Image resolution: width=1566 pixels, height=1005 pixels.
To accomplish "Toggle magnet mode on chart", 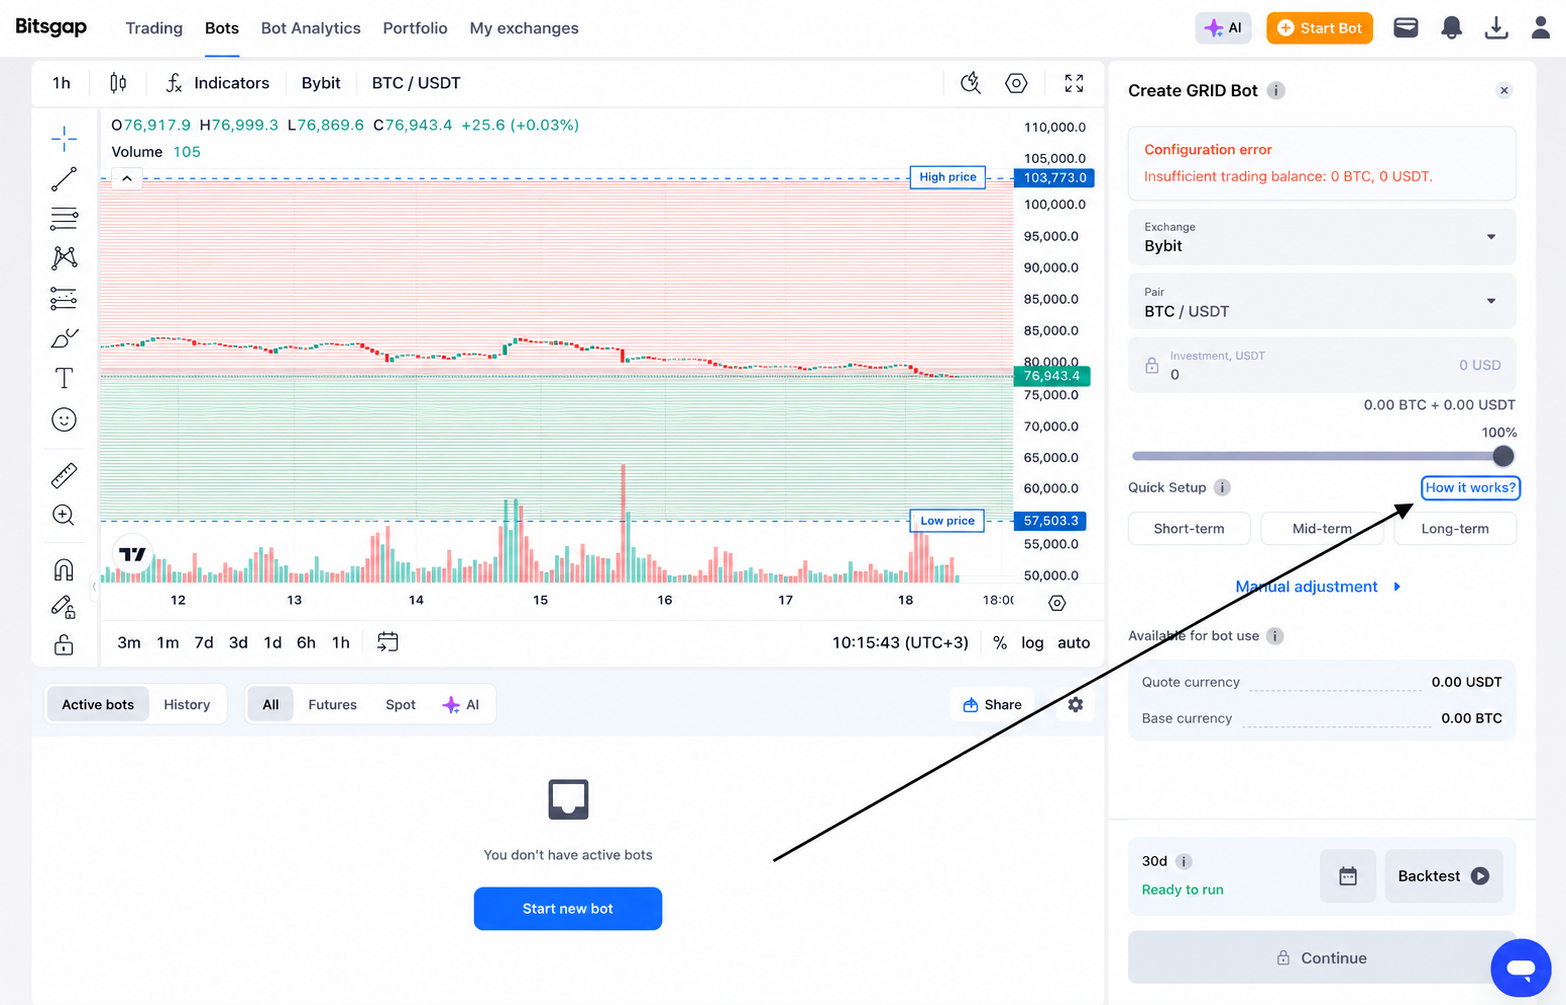I will click(x=64, y=570).
